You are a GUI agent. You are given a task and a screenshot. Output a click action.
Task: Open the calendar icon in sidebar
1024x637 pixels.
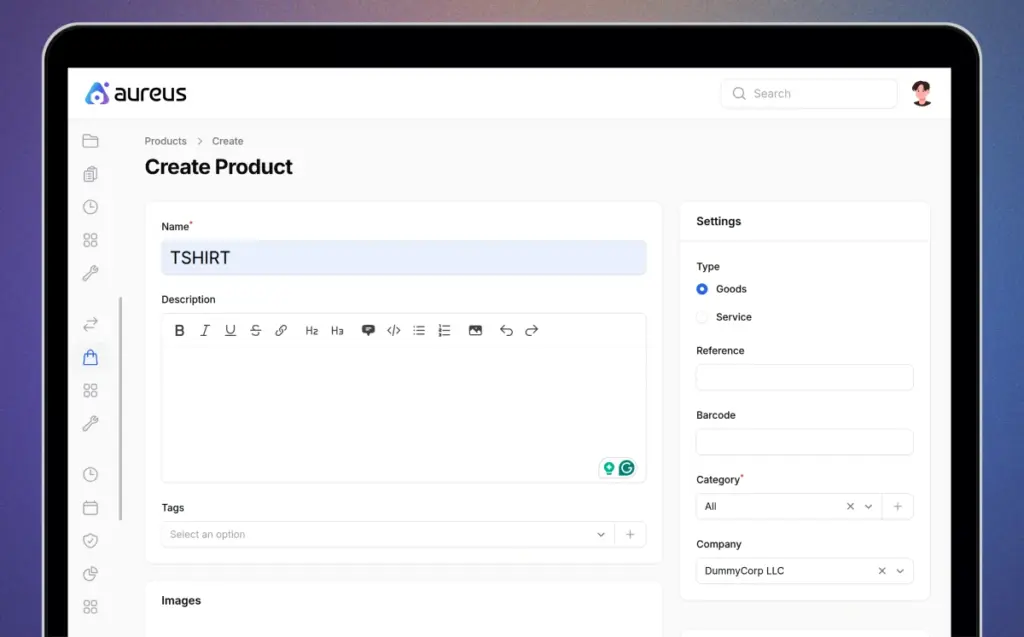click(91, 508)
